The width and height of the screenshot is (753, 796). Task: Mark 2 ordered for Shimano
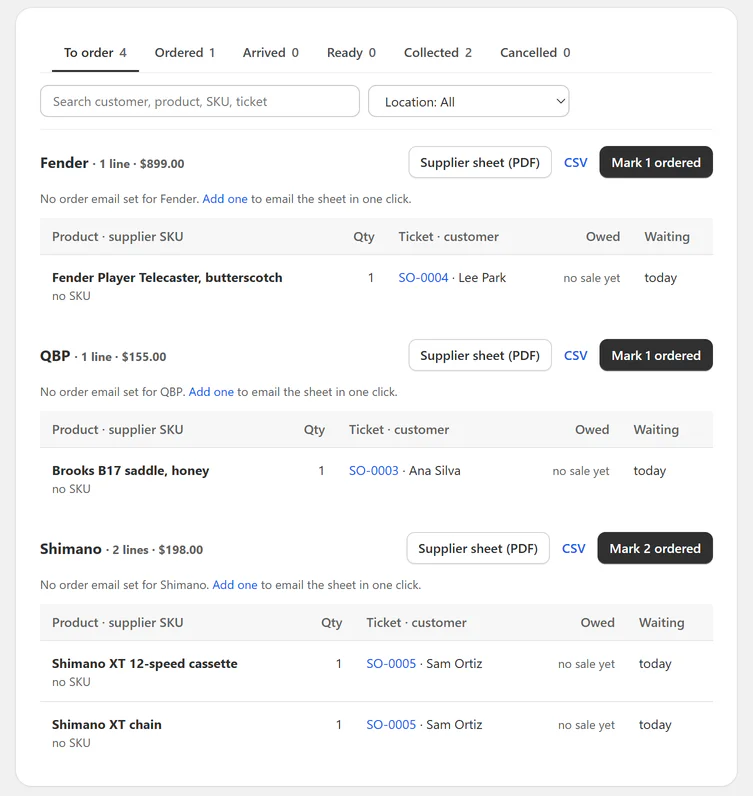click(x=655, y=548)
